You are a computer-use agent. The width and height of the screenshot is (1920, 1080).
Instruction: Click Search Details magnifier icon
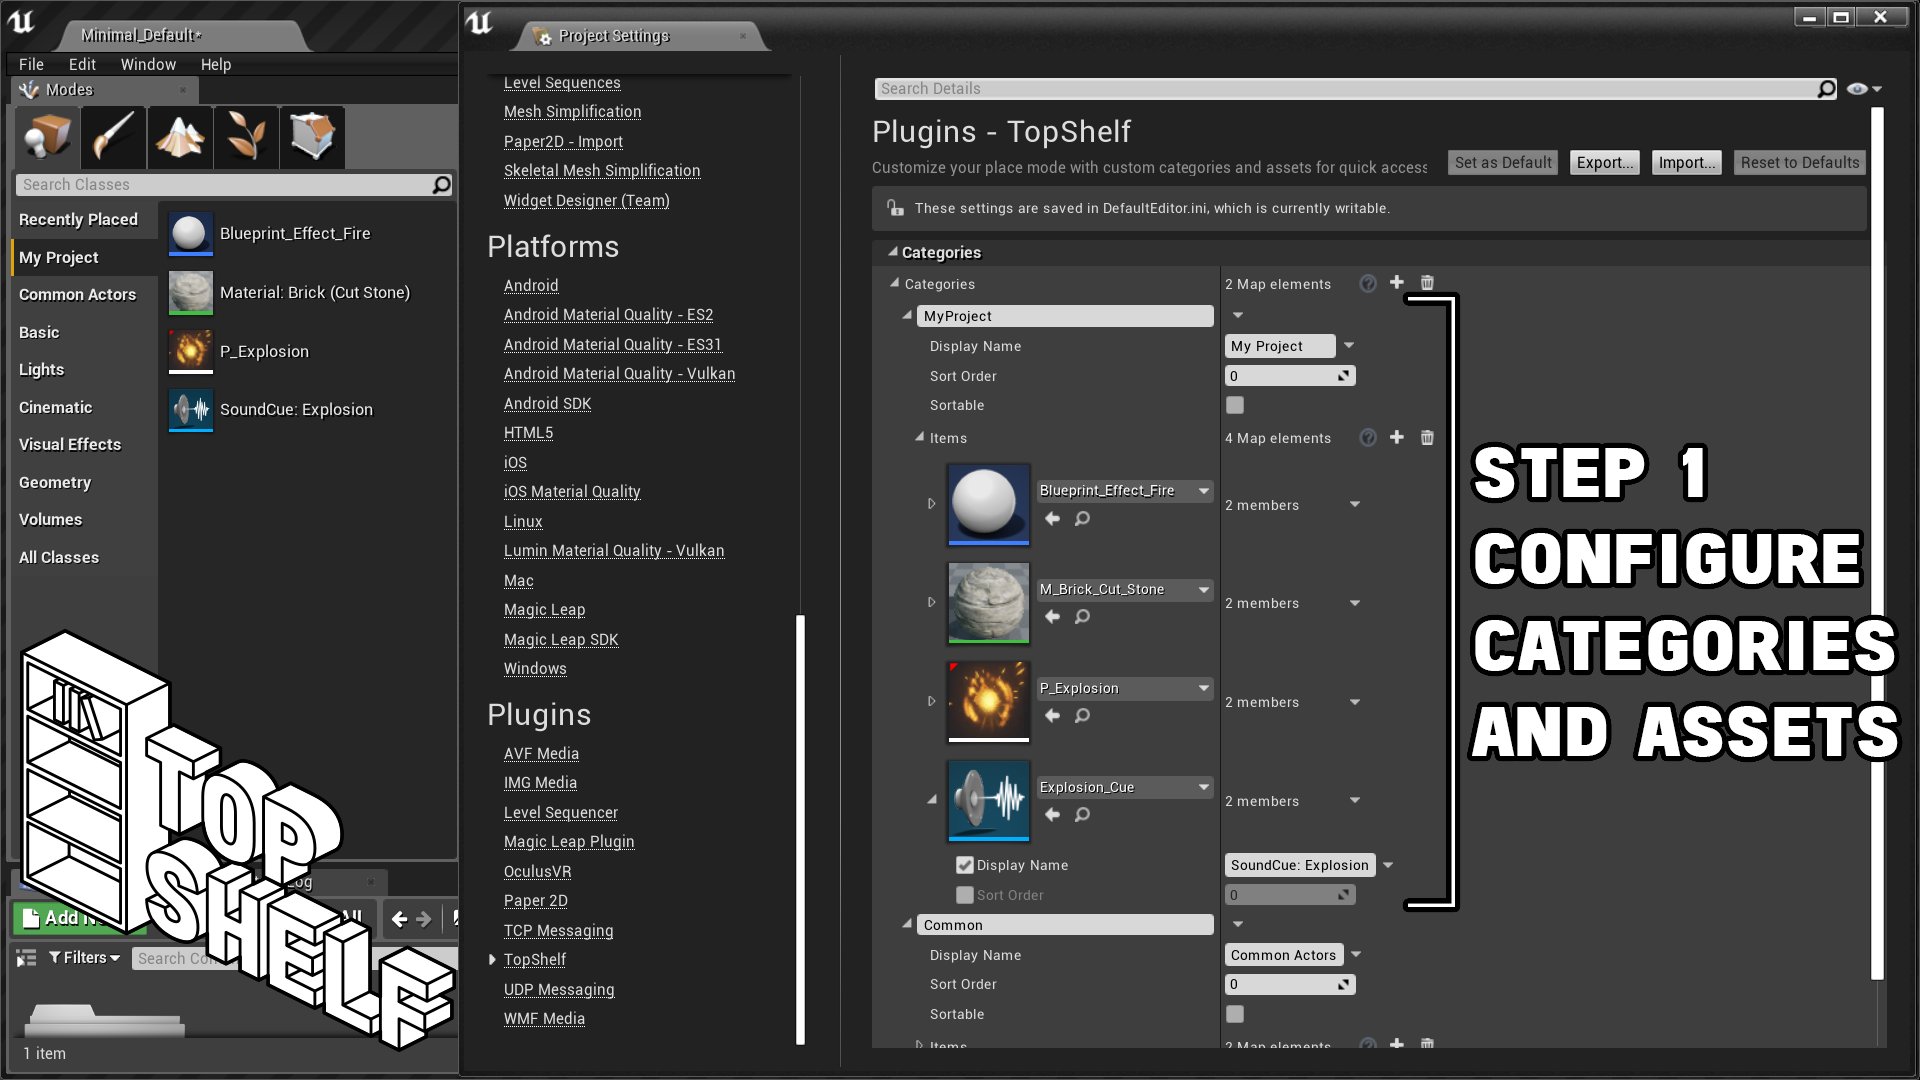tap(1826, 89)
